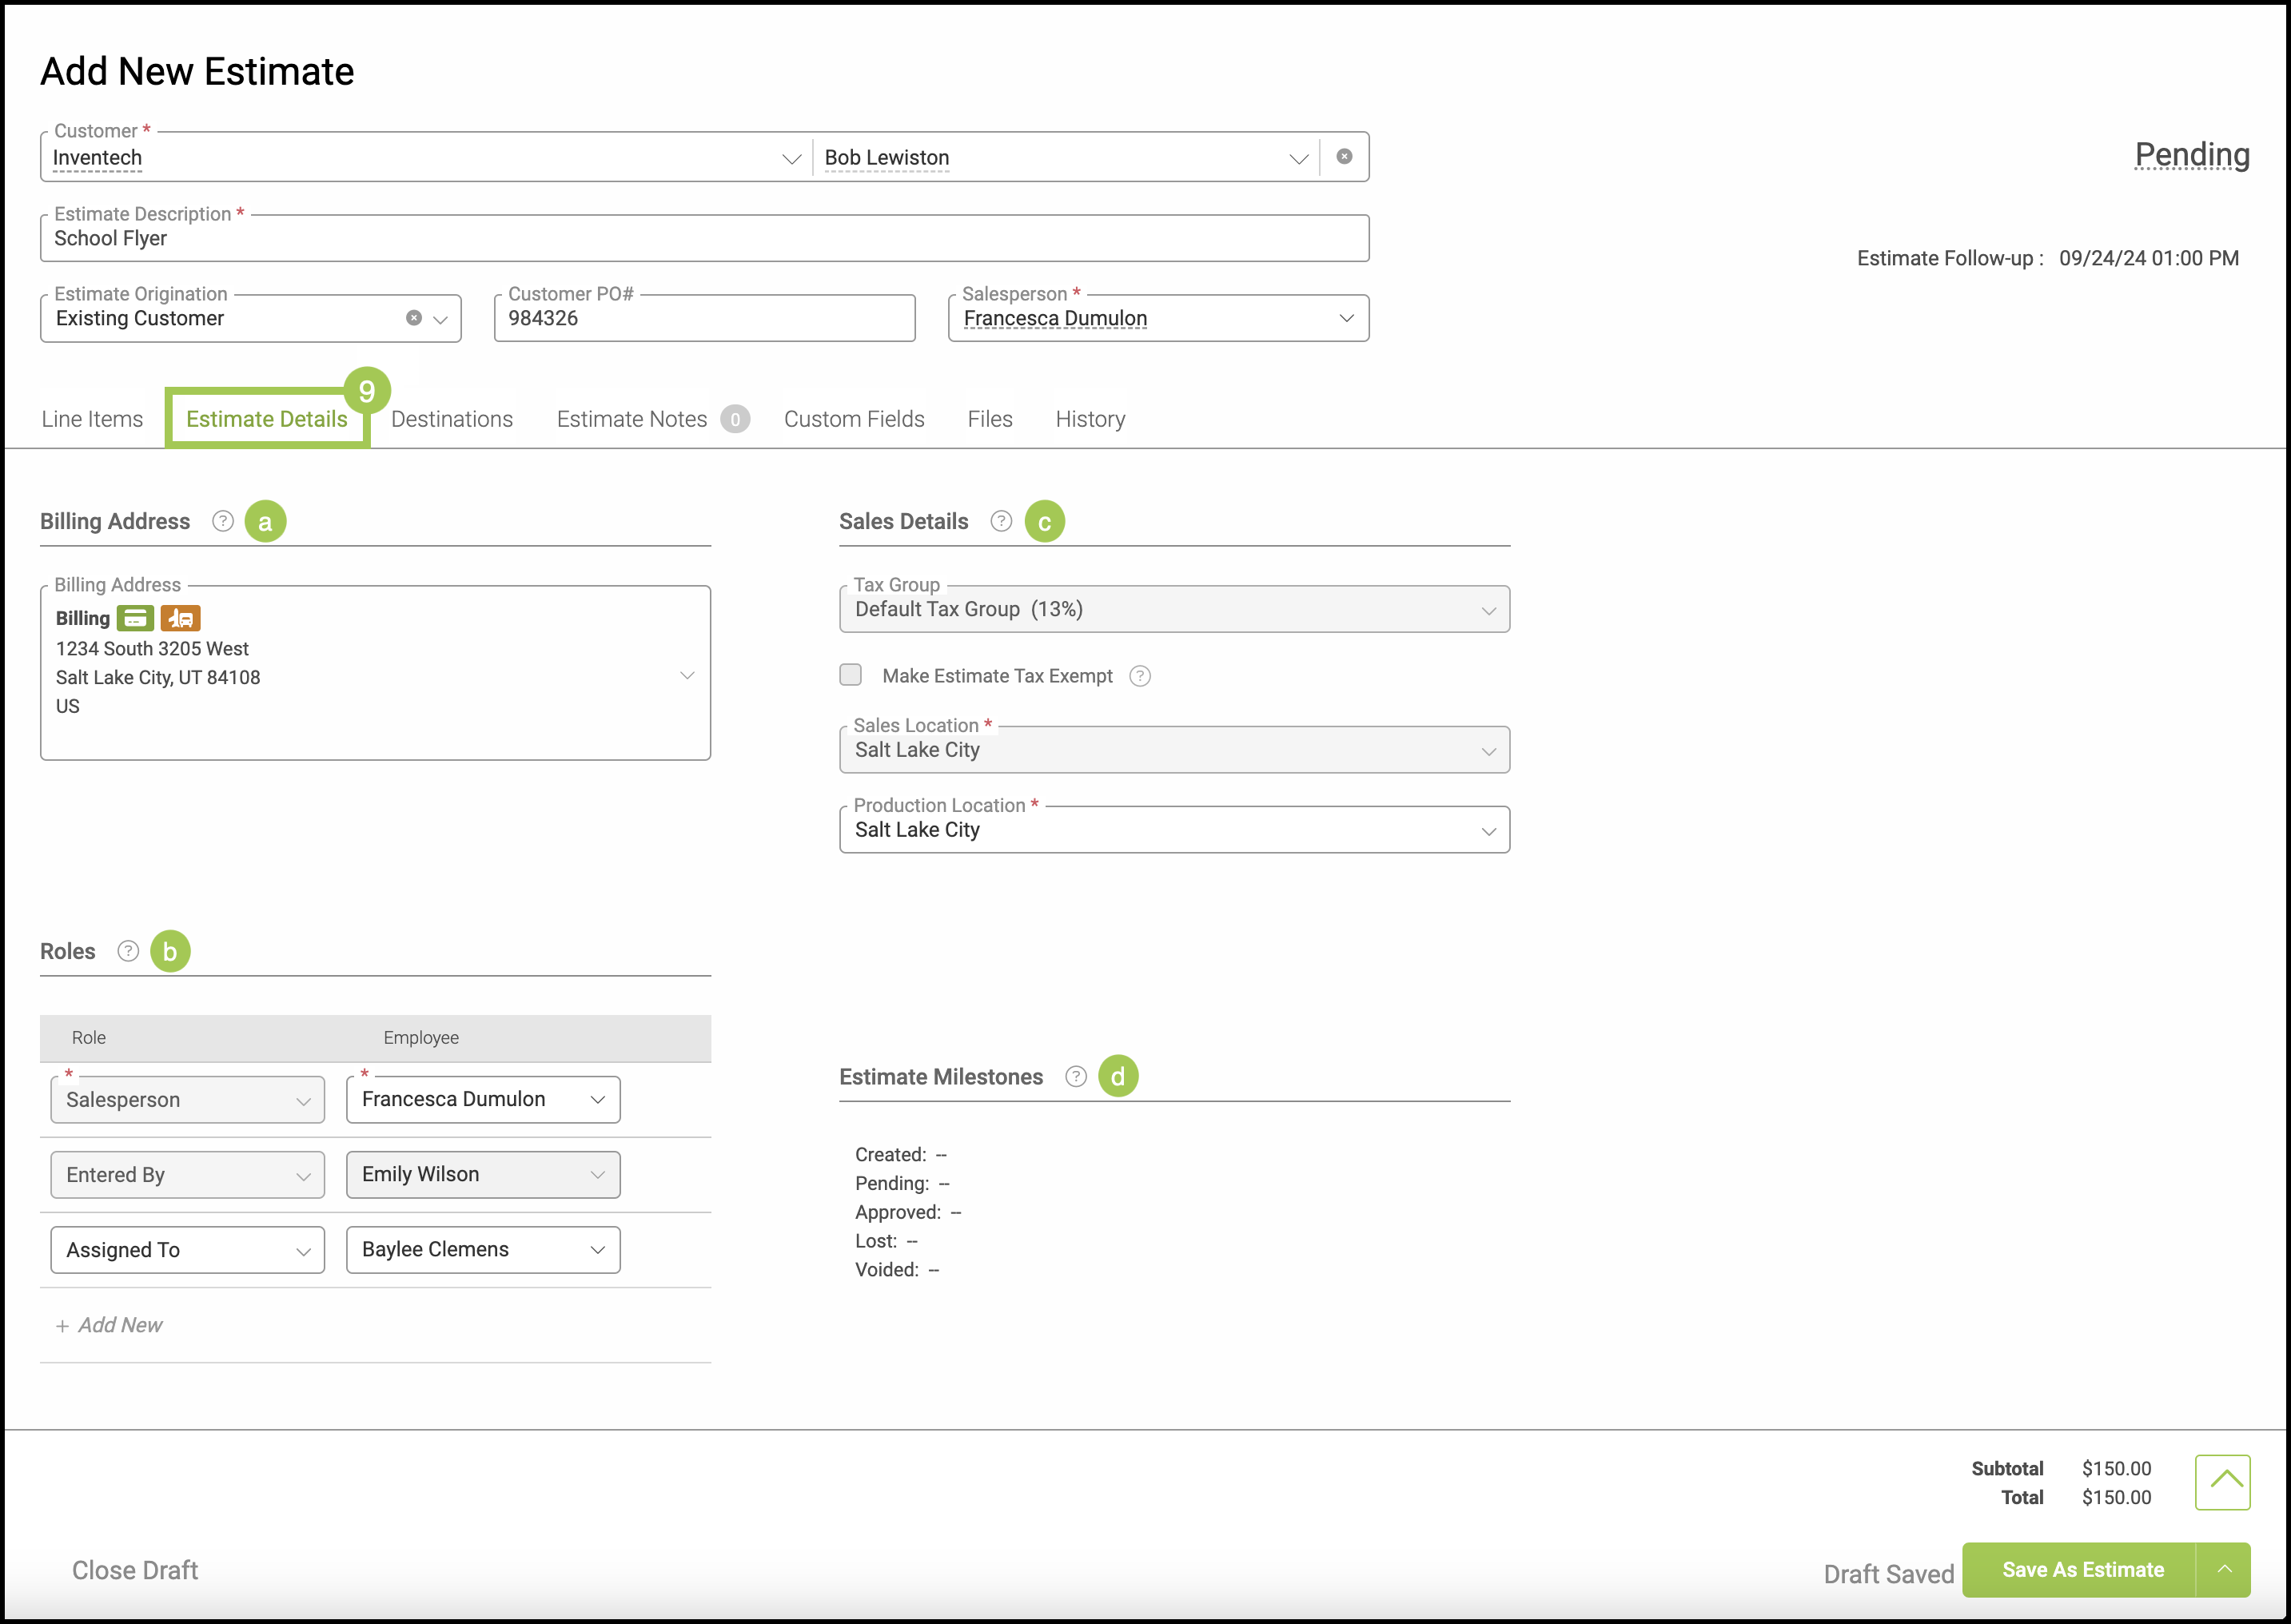Clear the Customer field with the X icon
2291x1624 pixels.
[x=1345, y=157]
